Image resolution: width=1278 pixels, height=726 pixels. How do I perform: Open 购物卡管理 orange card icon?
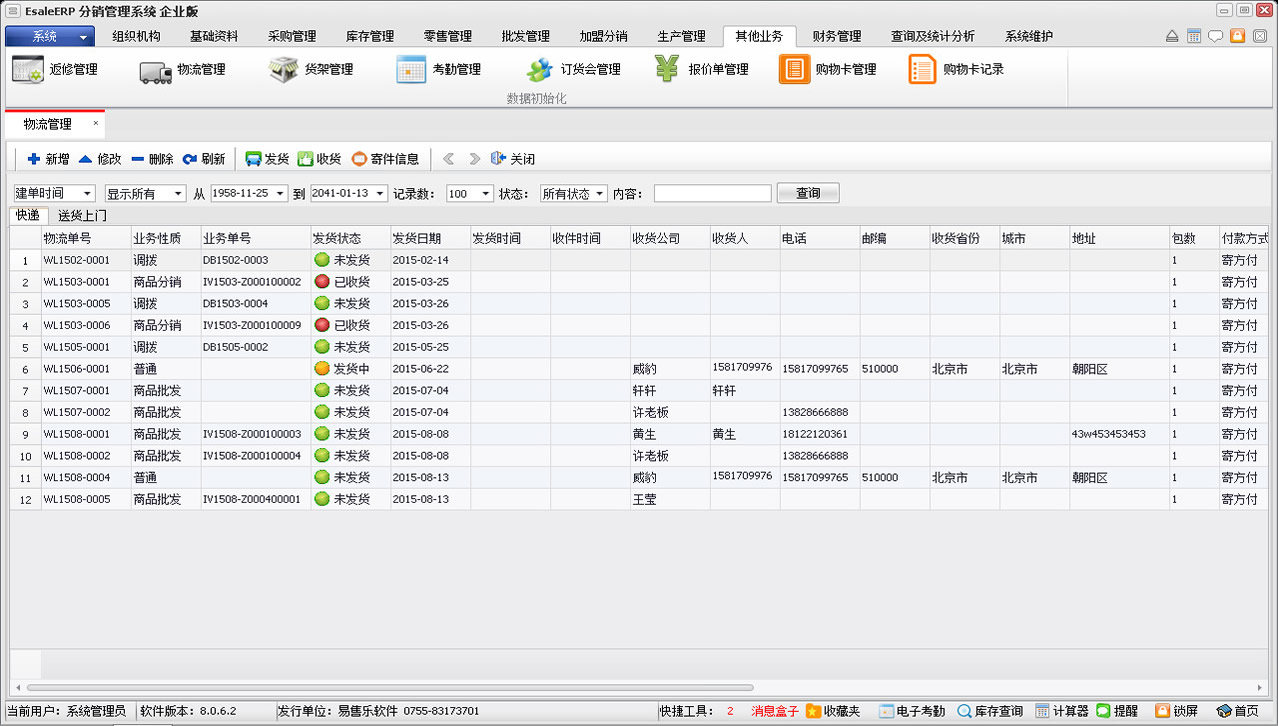click(795, 70)
